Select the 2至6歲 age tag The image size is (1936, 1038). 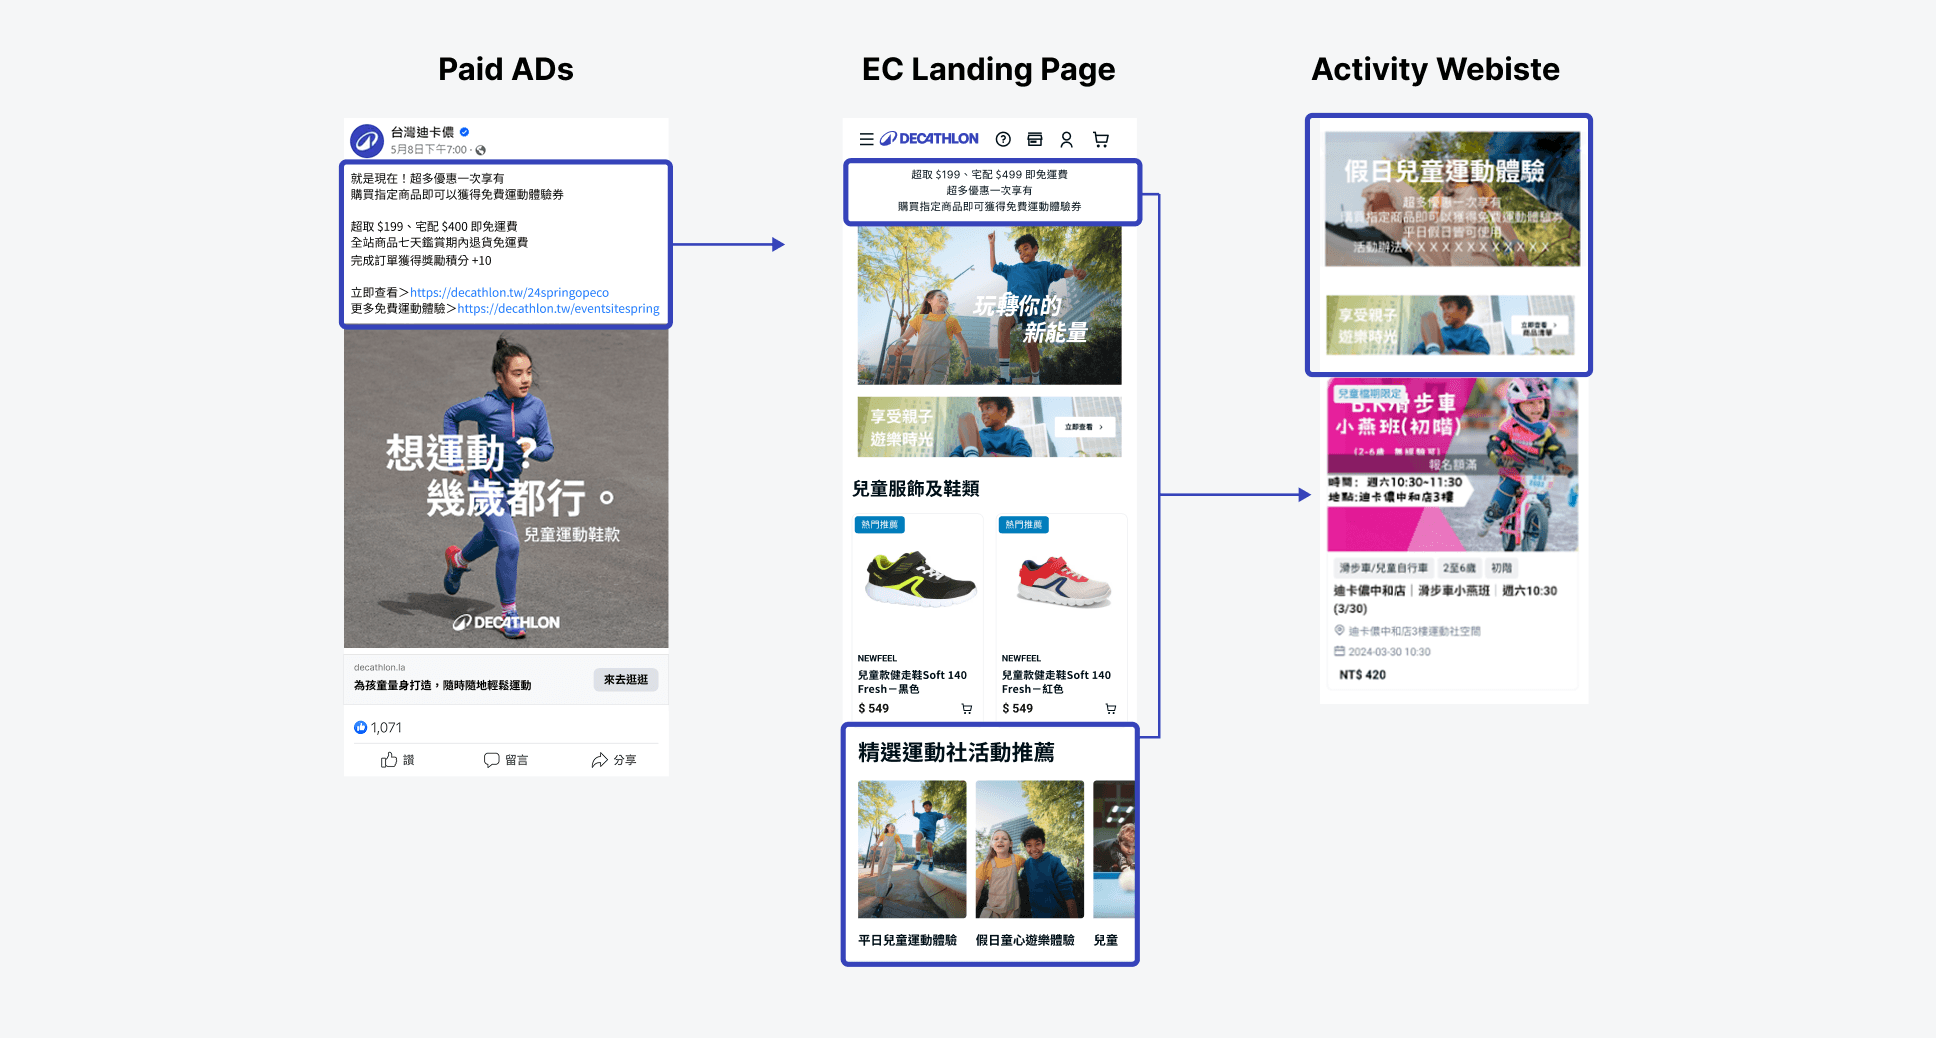pos(1459,568)
